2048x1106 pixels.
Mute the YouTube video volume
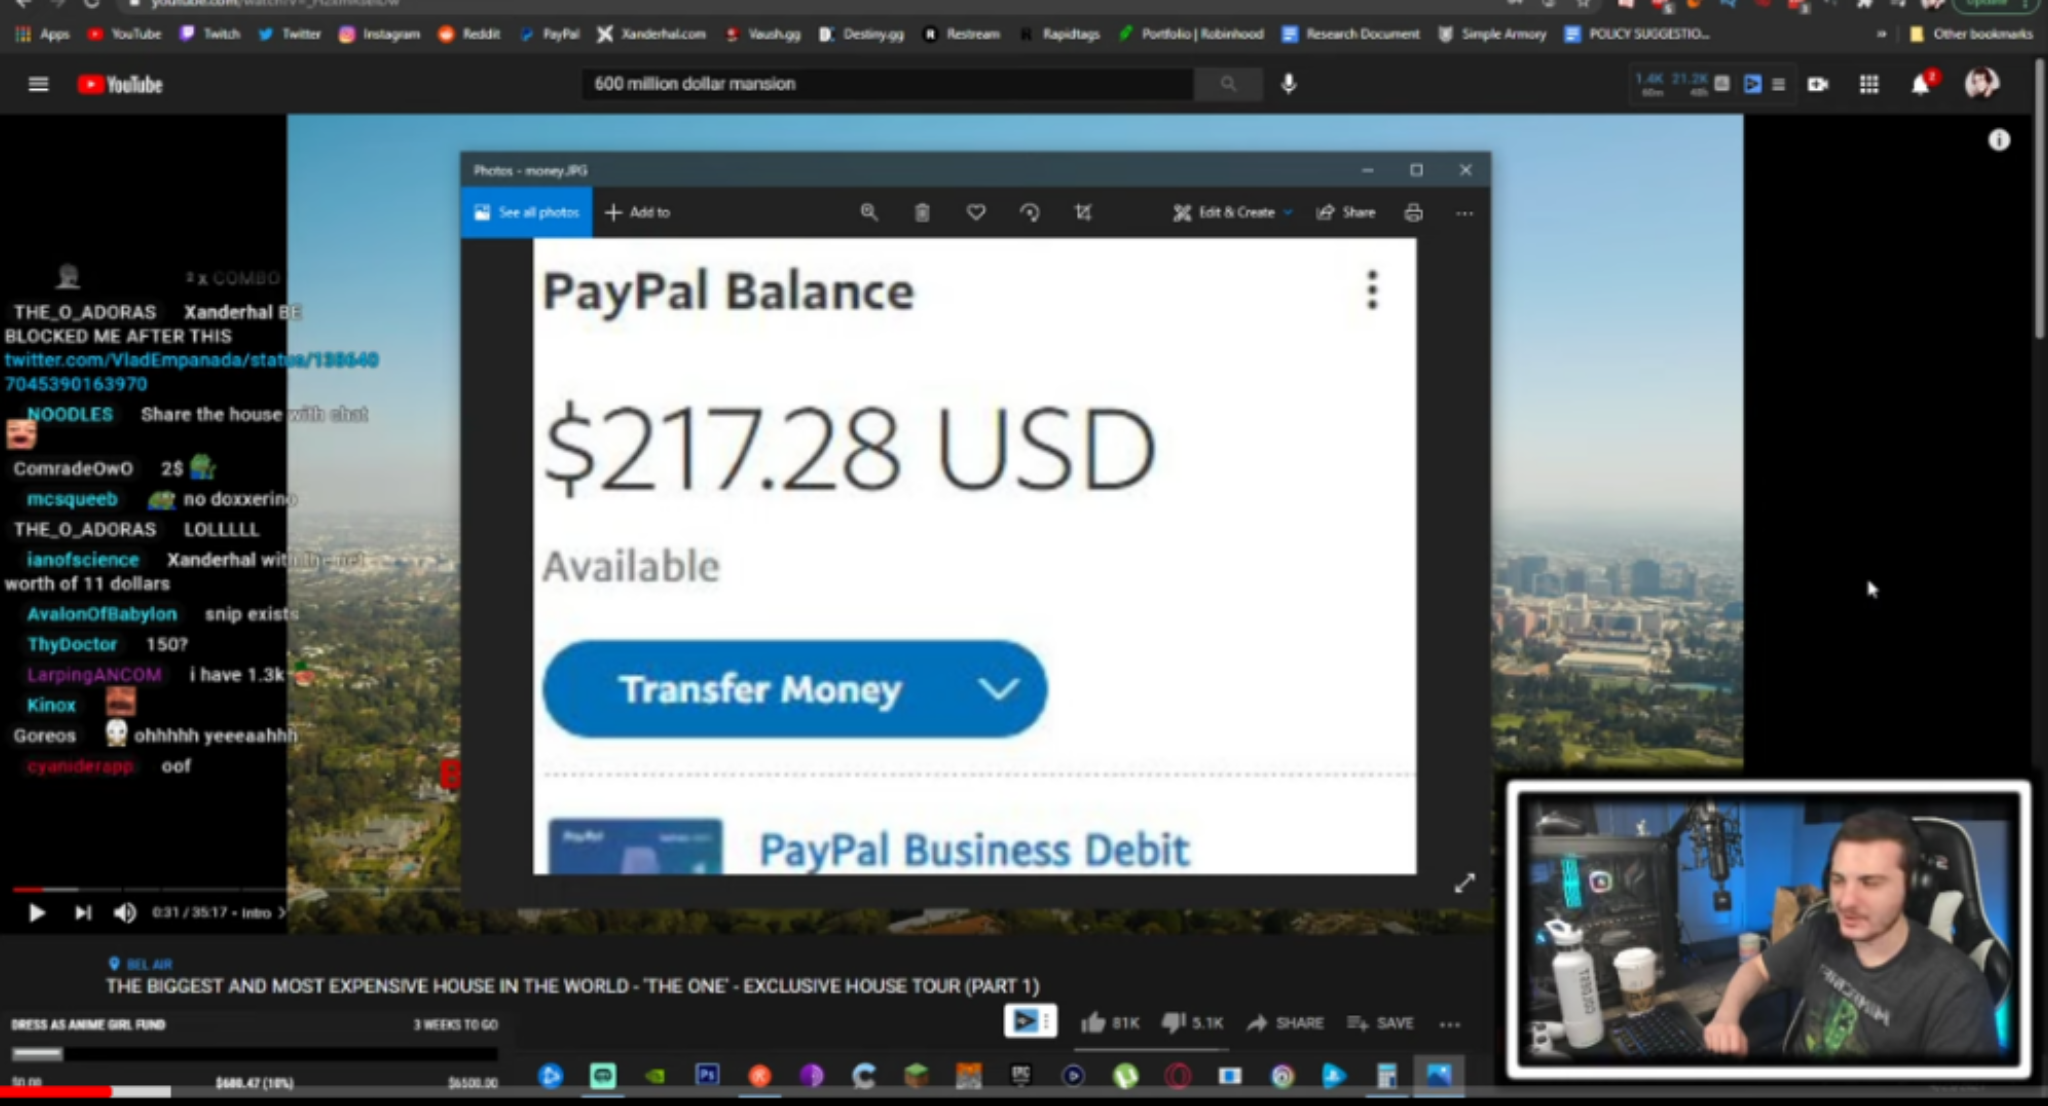[x=124, y=912]
